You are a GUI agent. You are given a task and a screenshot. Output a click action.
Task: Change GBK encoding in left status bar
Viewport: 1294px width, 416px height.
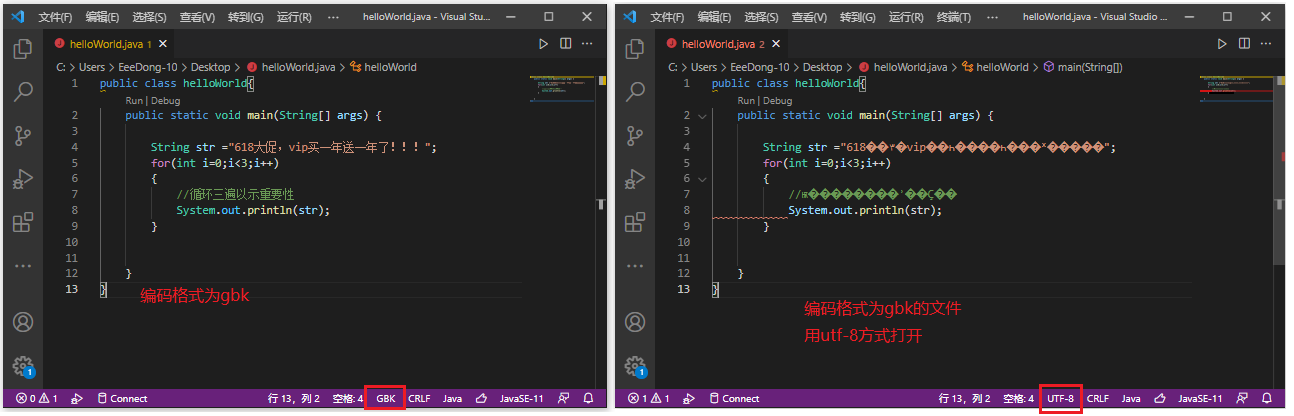[386, 398]
